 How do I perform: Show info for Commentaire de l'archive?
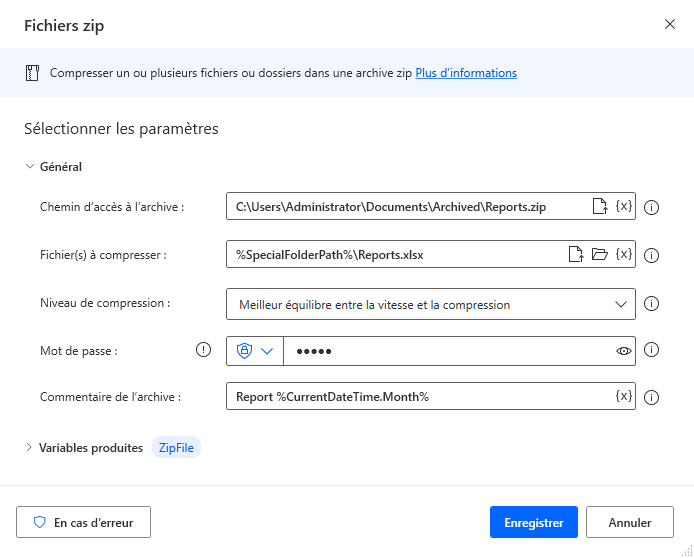tap(651, 397)
